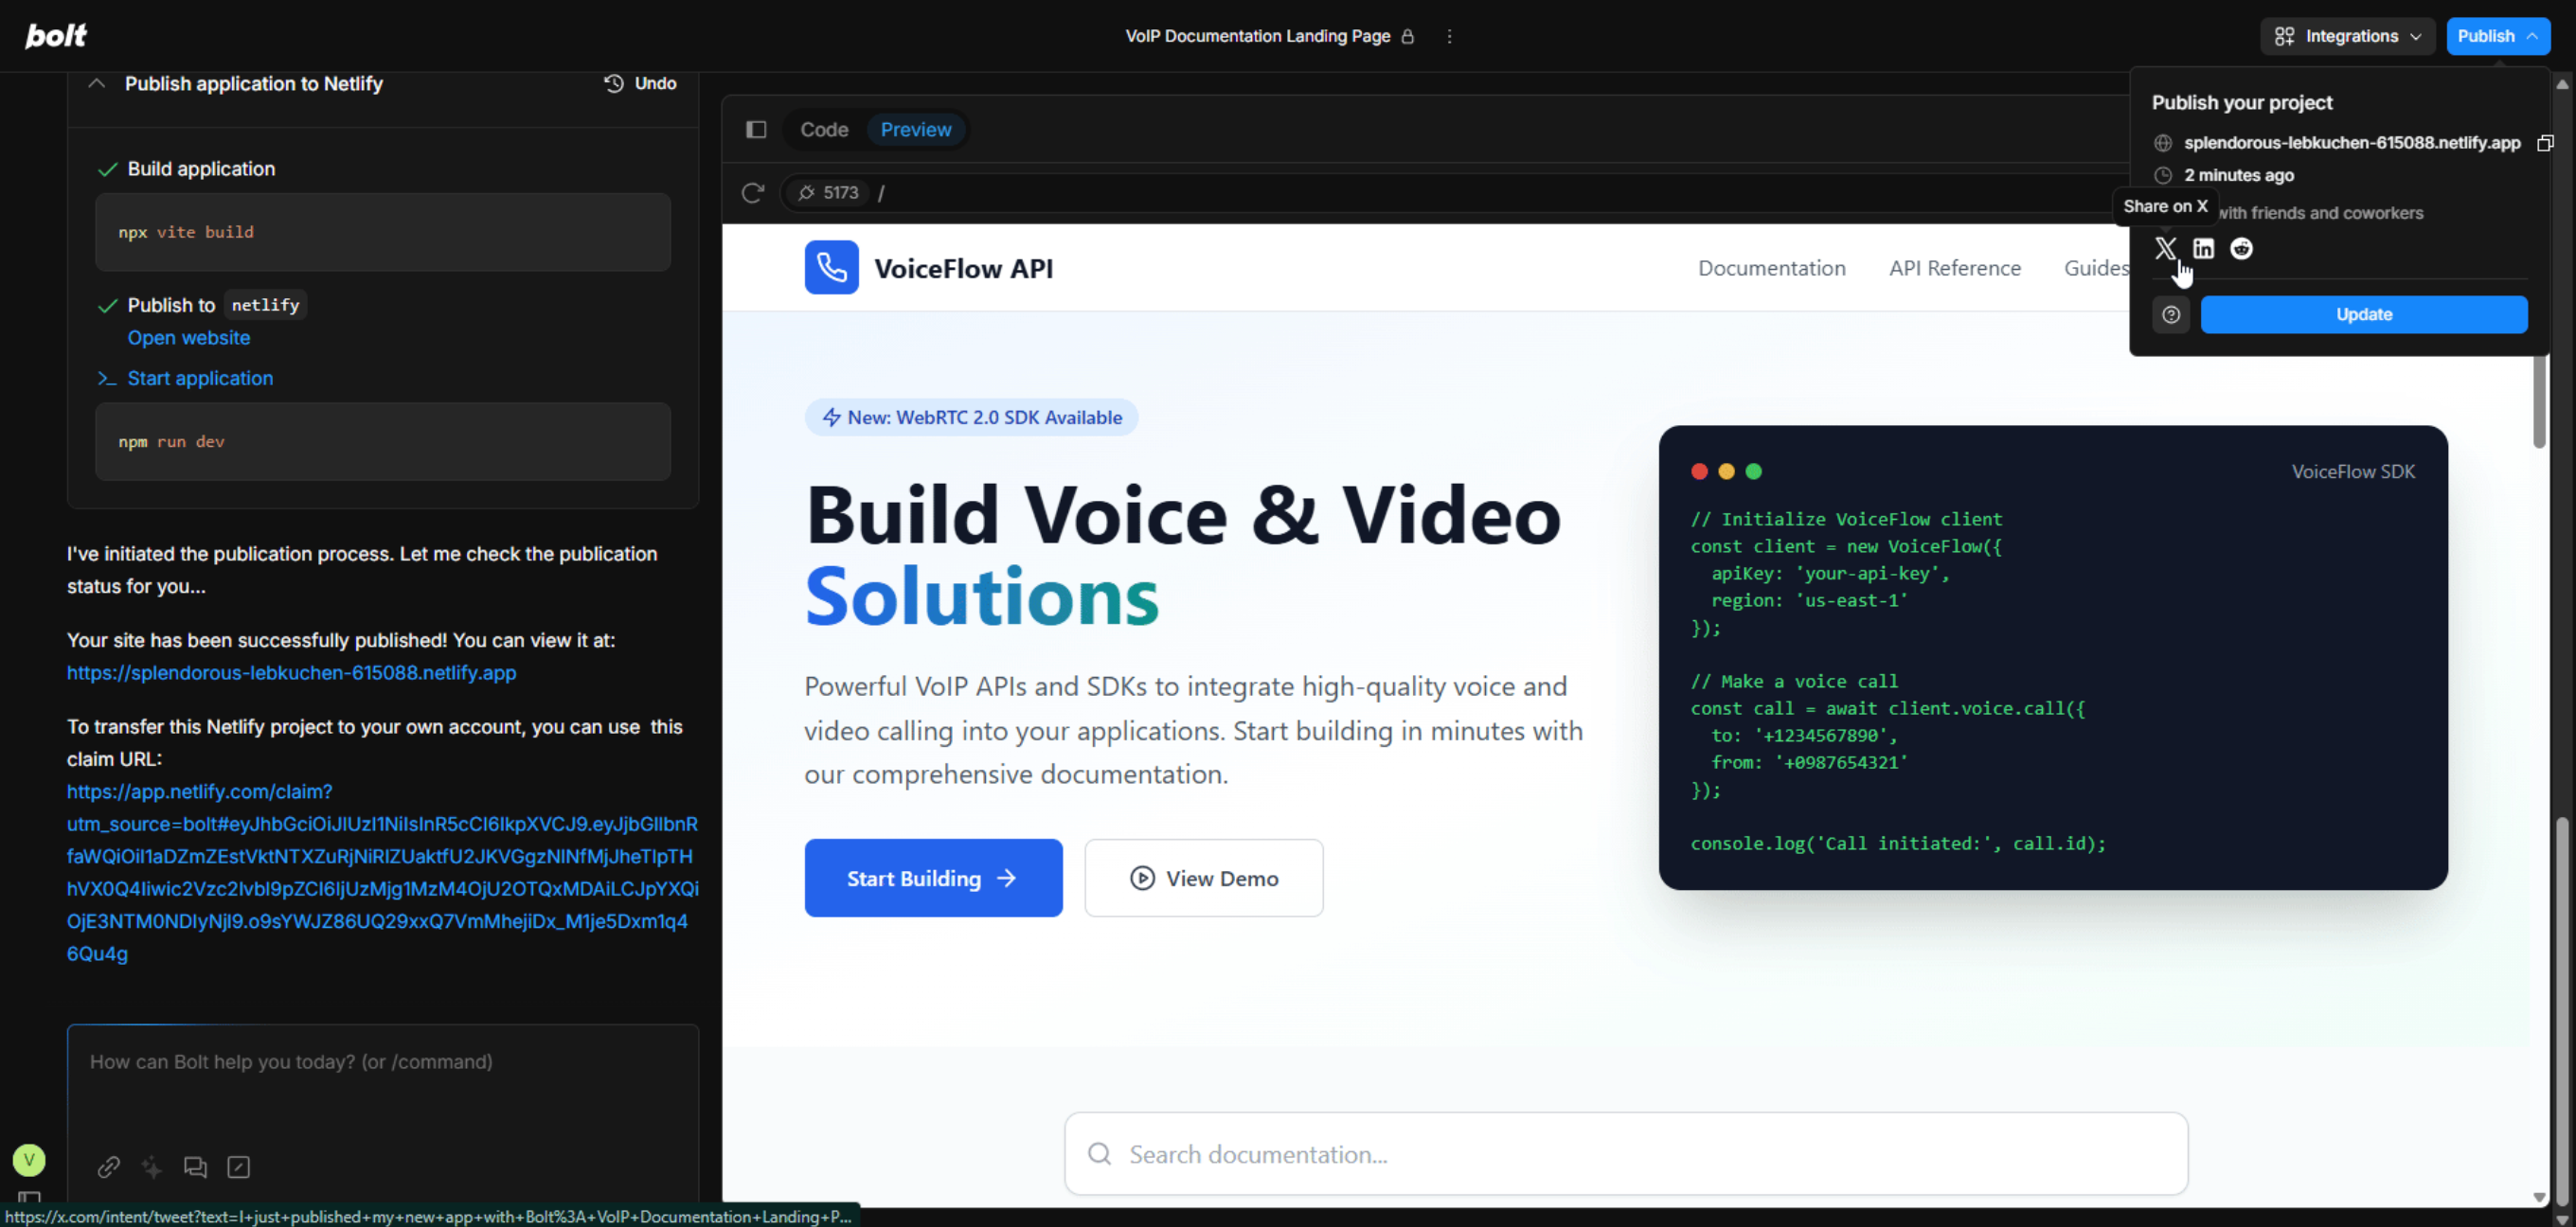Open Documentation in the VoiceFlow nav
Image resolution: width=2576 pixels, height=1227 pixels.
click(1772, 268)
